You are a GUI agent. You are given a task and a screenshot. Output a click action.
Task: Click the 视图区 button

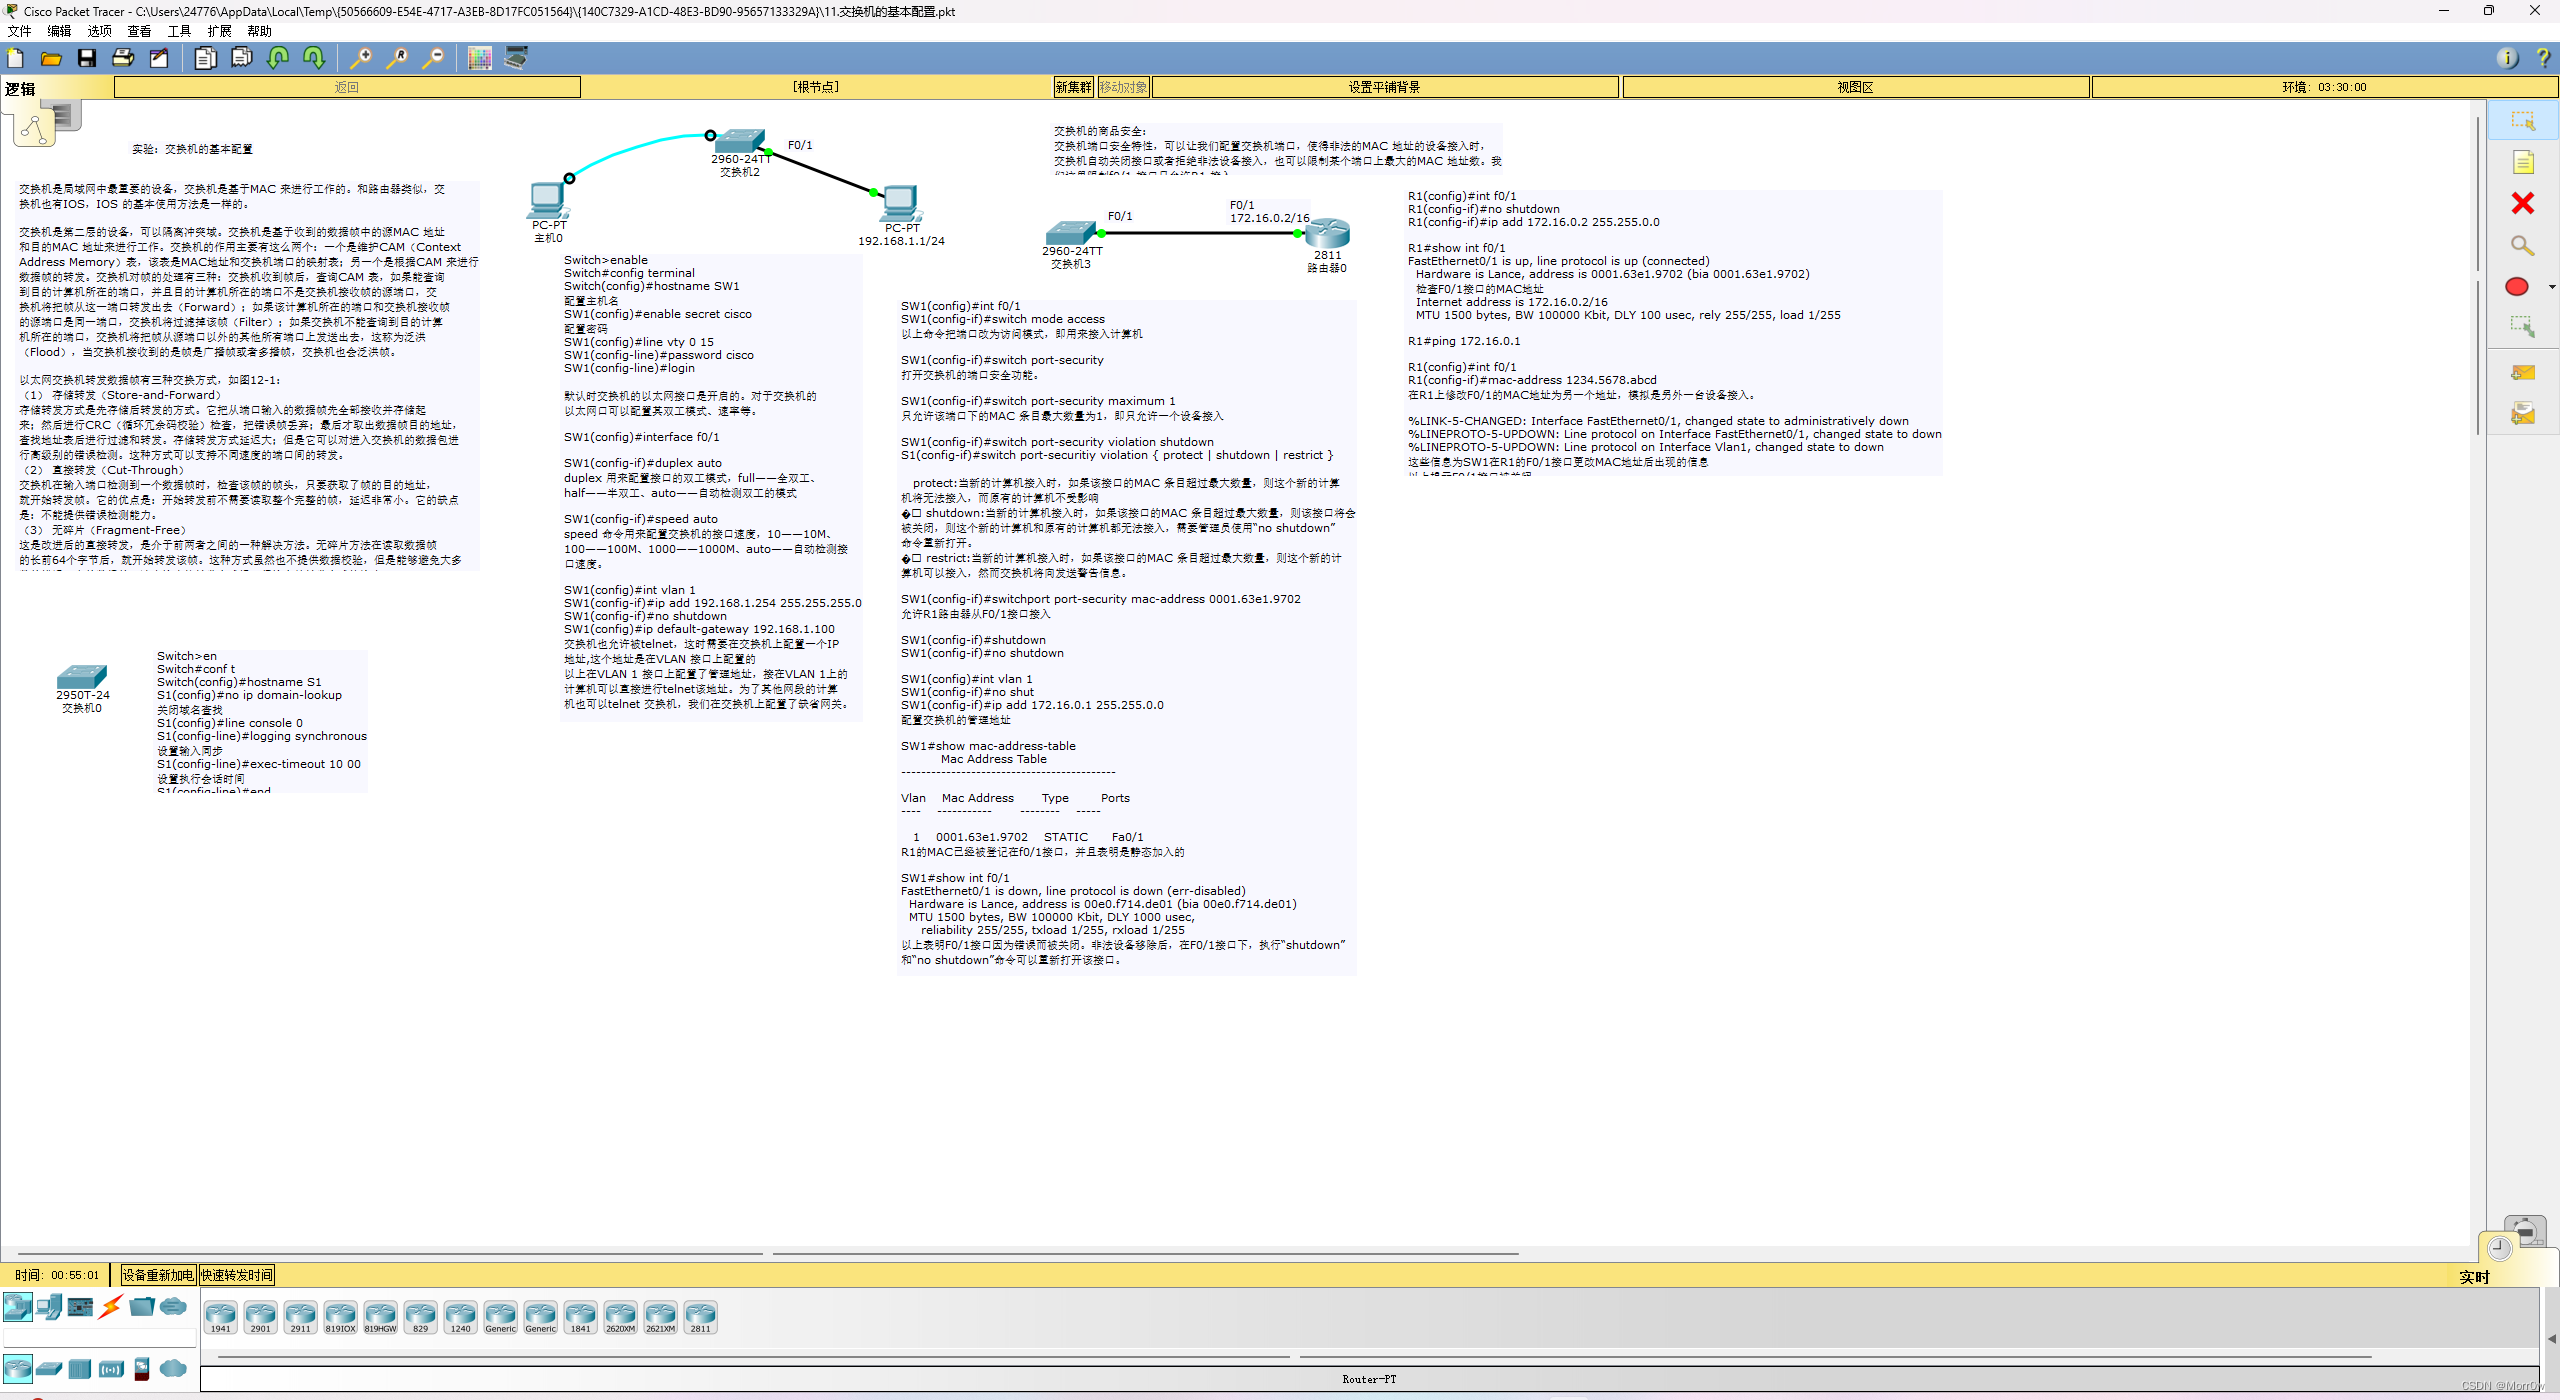coord(1855,87)
